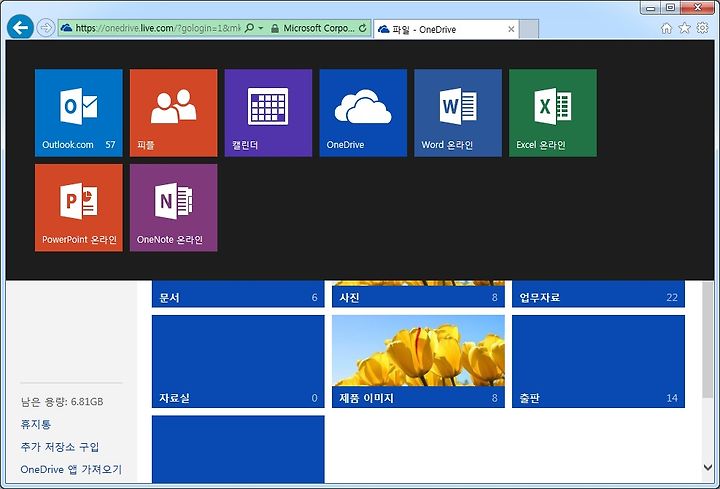Viewport: 720px width, 489px height.
Task: Click the address bar search magnifier icon
Action: click(249, 28)
